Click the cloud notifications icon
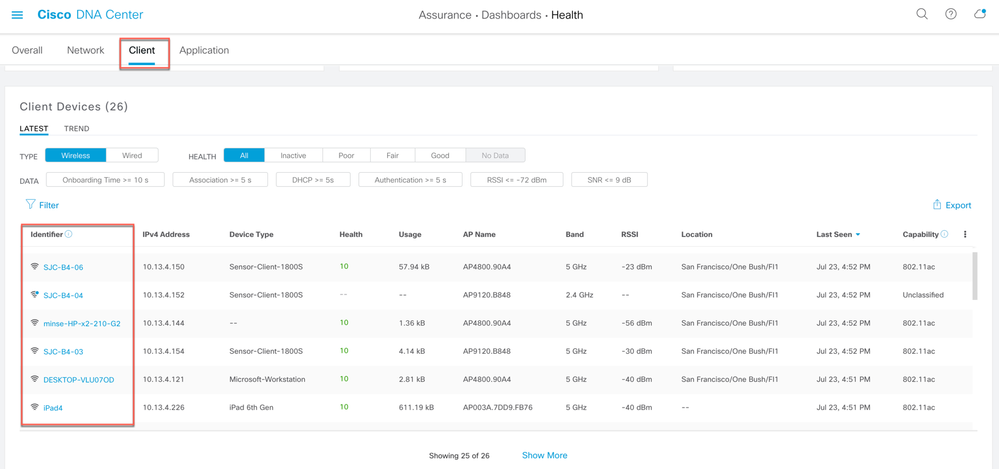The image size is (999, 469). 980,14
